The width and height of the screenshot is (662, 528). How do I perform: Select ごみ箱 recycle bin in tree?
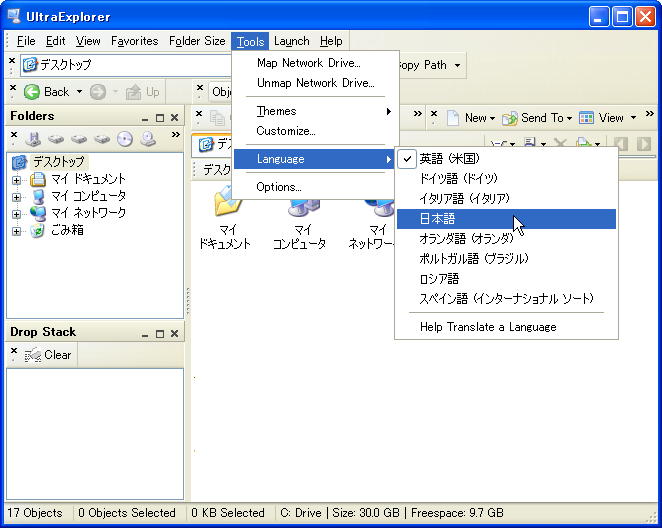click(67, 230)
